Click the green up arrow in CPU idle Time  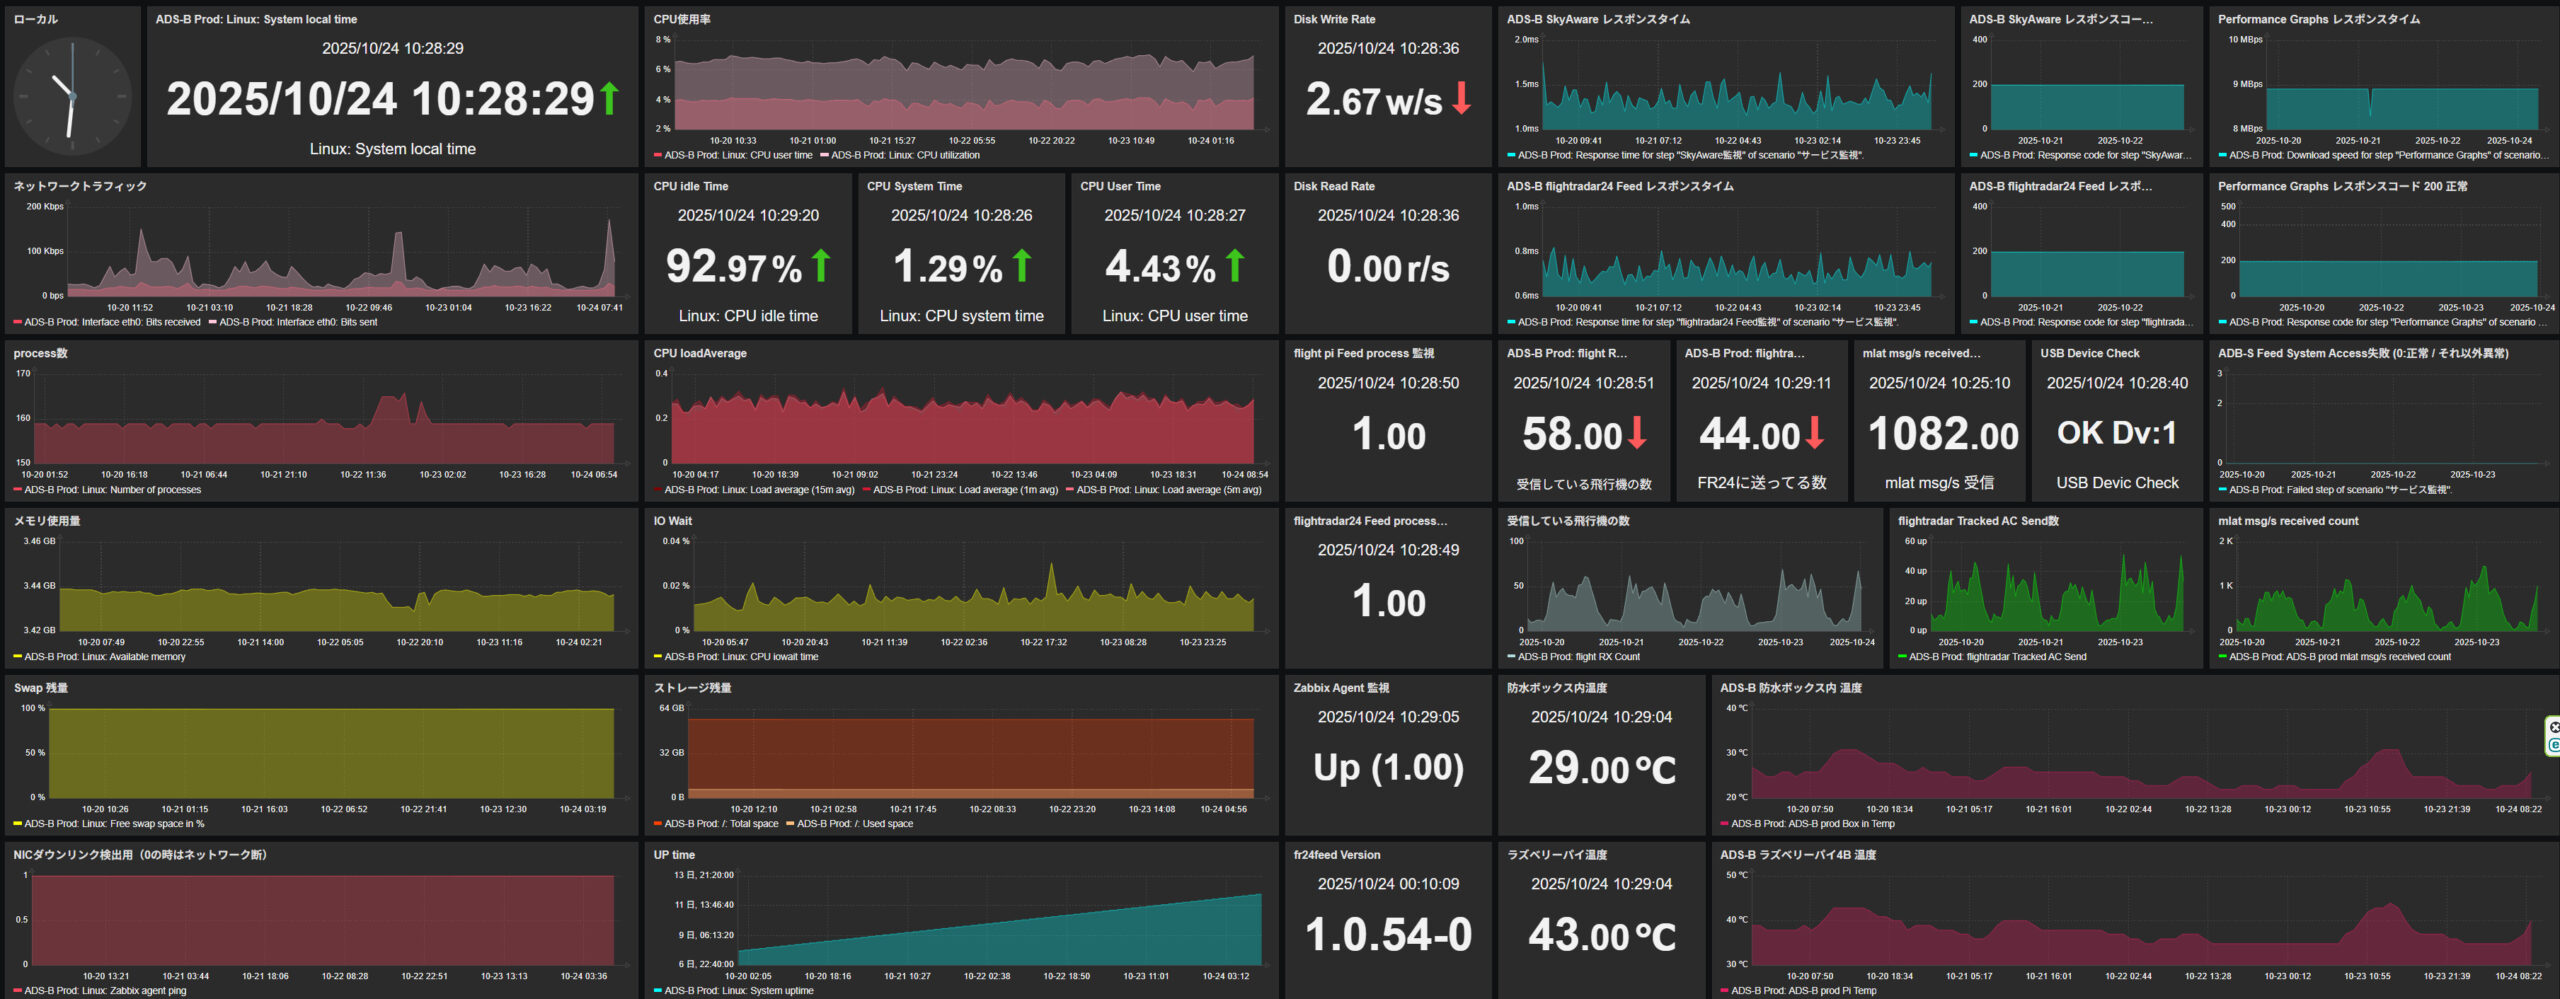[821, 266]
